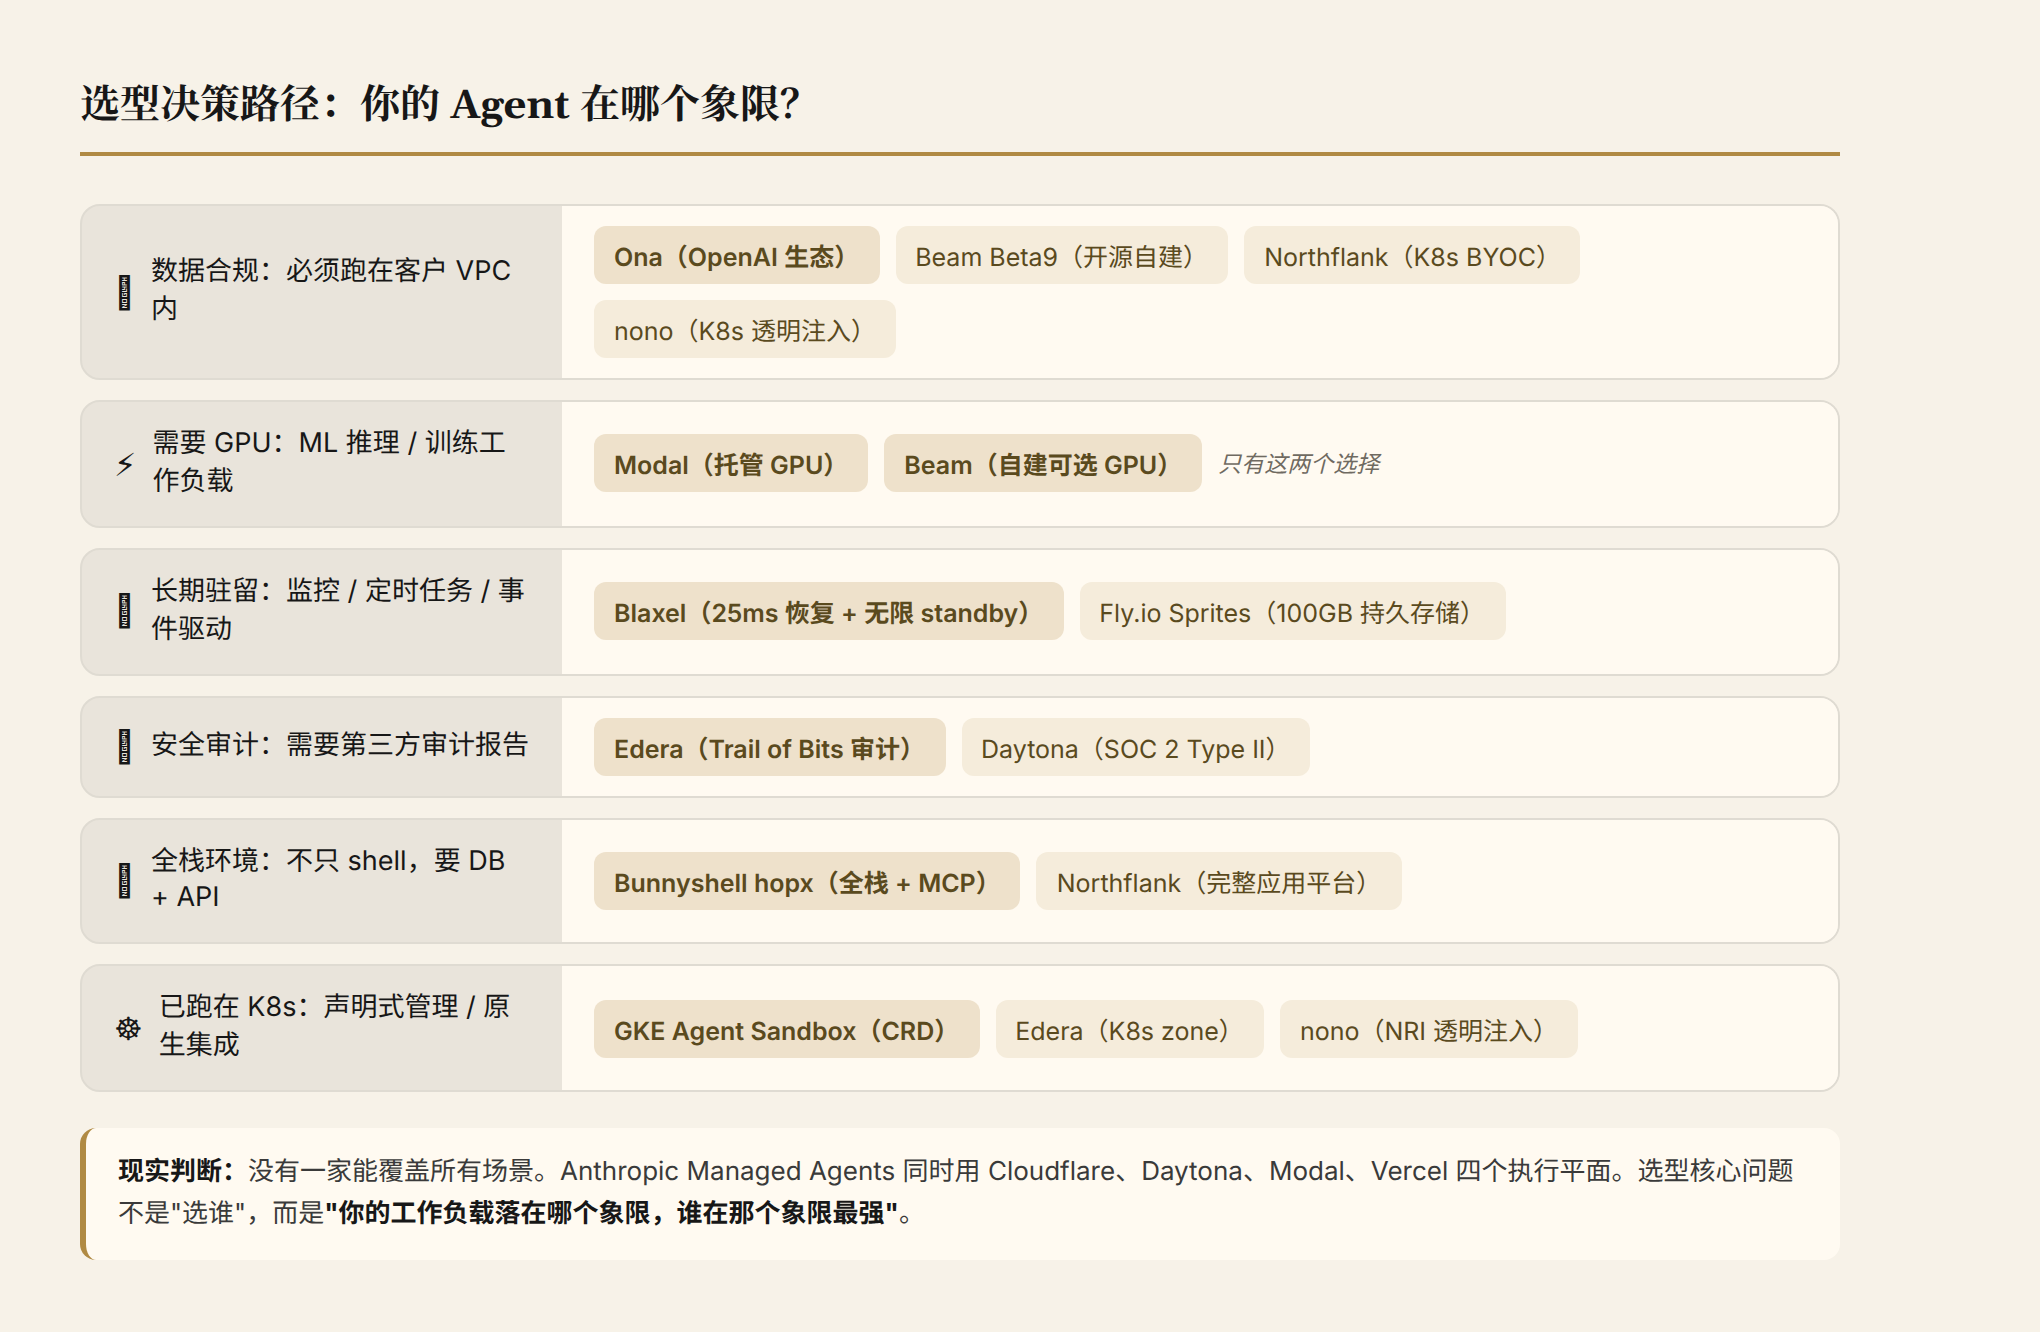Click the label 已跑在 K8s：声明式管理 / 原生集成
The image size is (2040, 1332).
[x=335, y=1025]
